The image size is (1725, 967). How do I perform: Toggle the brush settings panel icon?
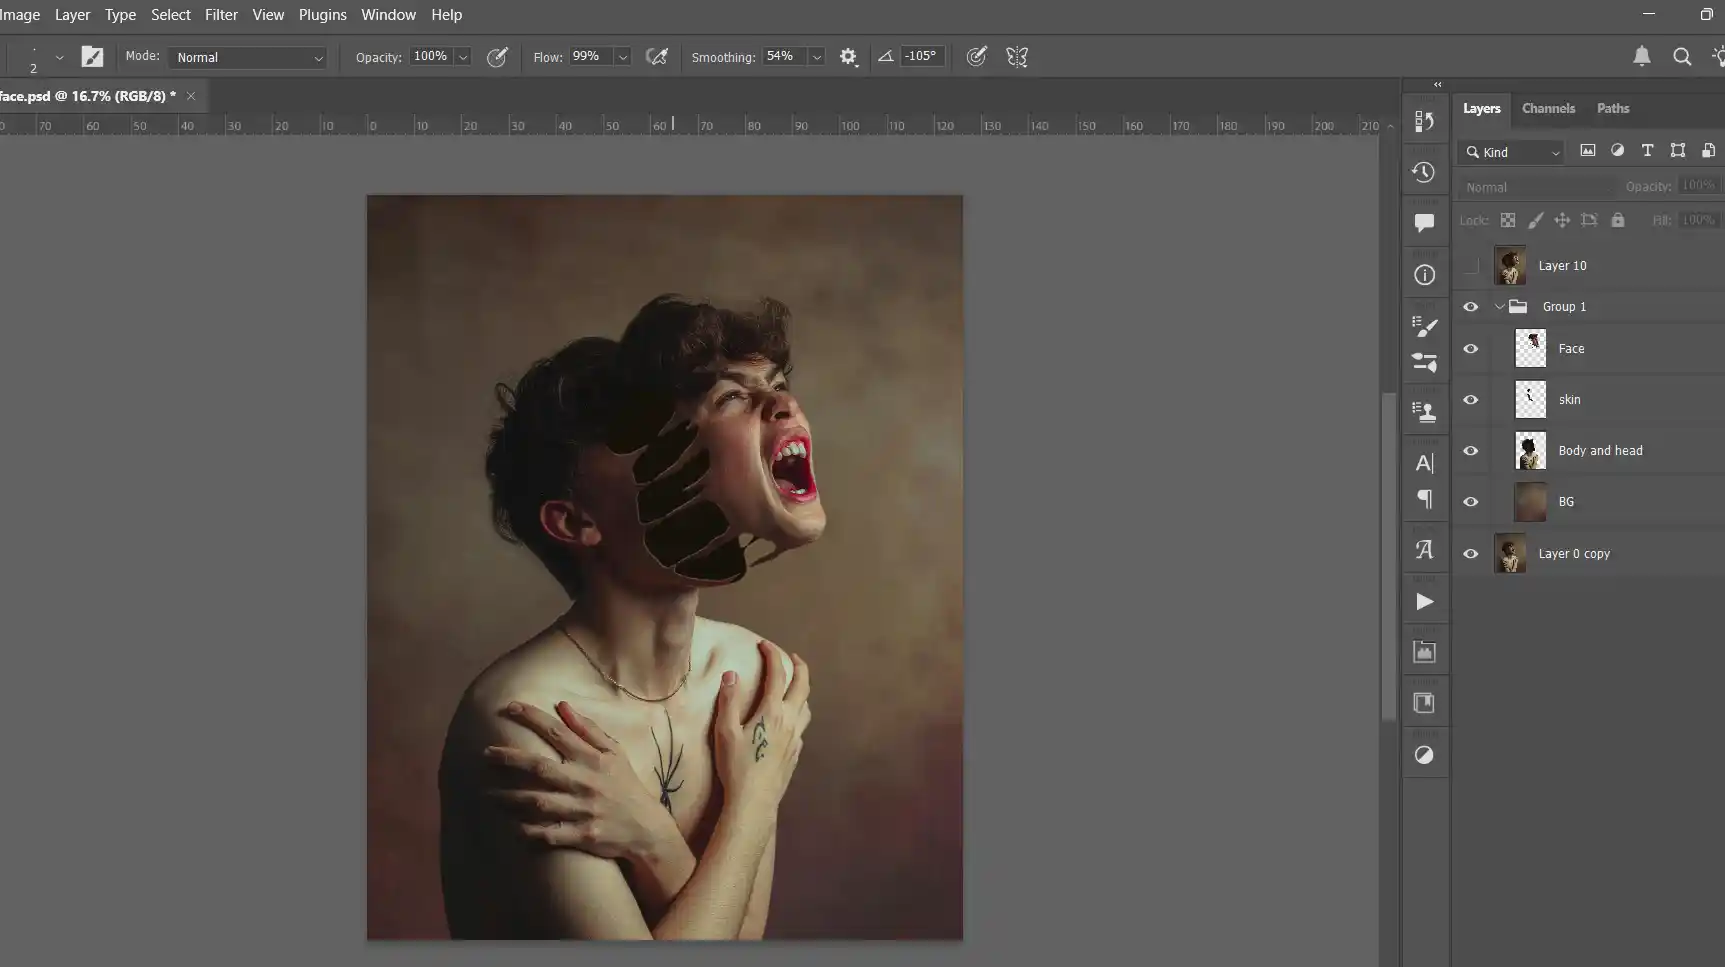click(92, 57)
